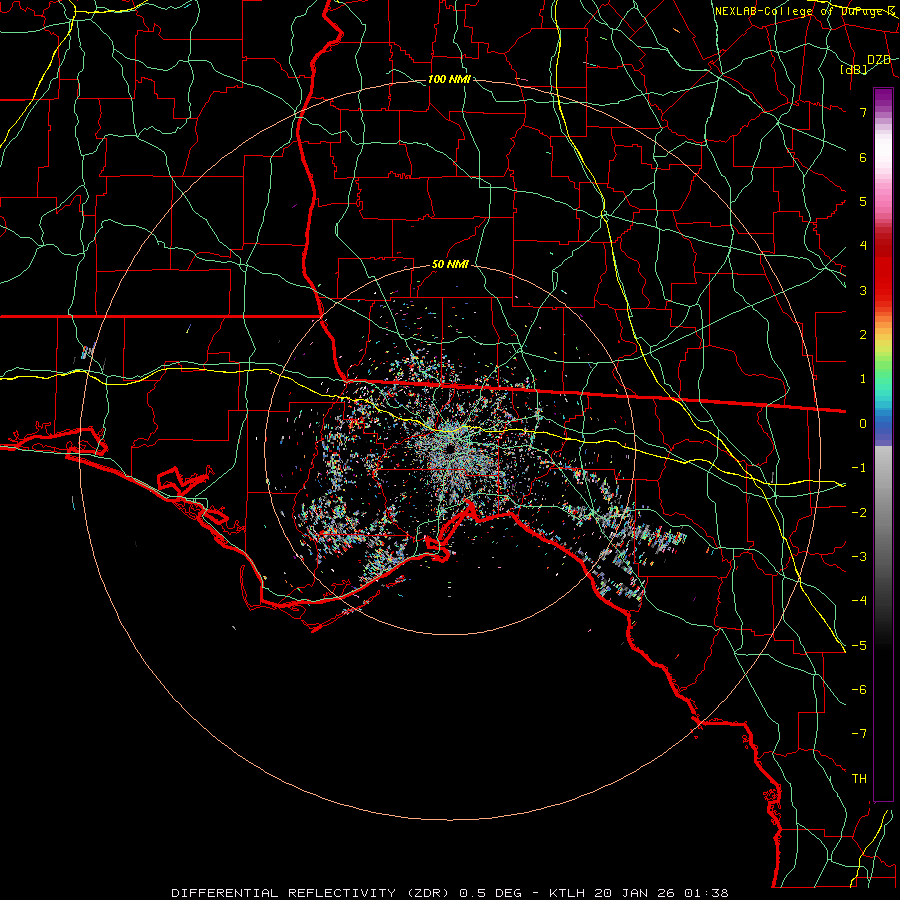Click the '-3' value on the color scale
Image resolution: width=900 pixels, height=900 pixels.
[859, 556]
